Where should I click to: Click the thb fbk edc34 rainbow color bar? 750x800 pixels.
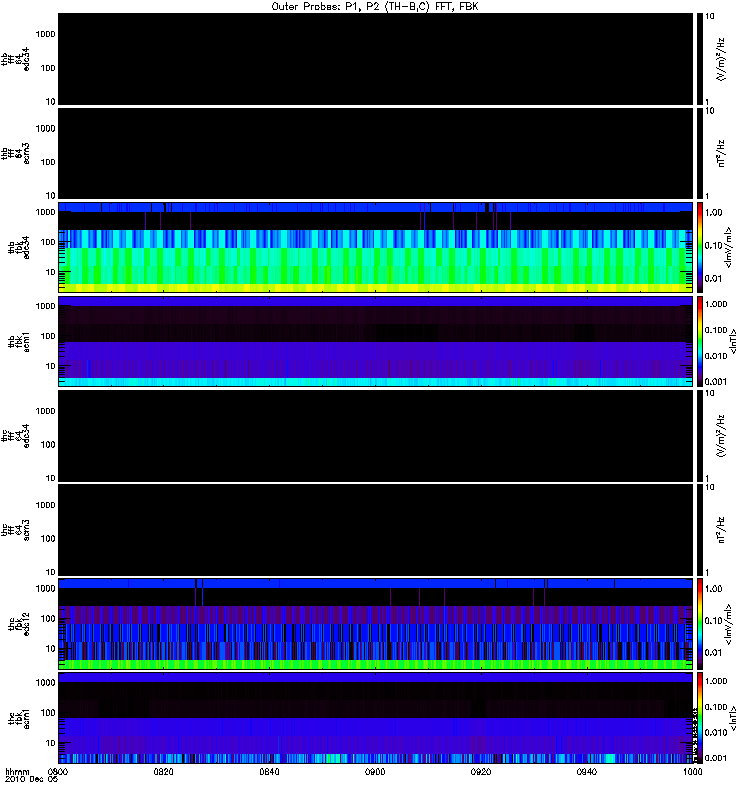pyautogui.click(x=700, y=247)
